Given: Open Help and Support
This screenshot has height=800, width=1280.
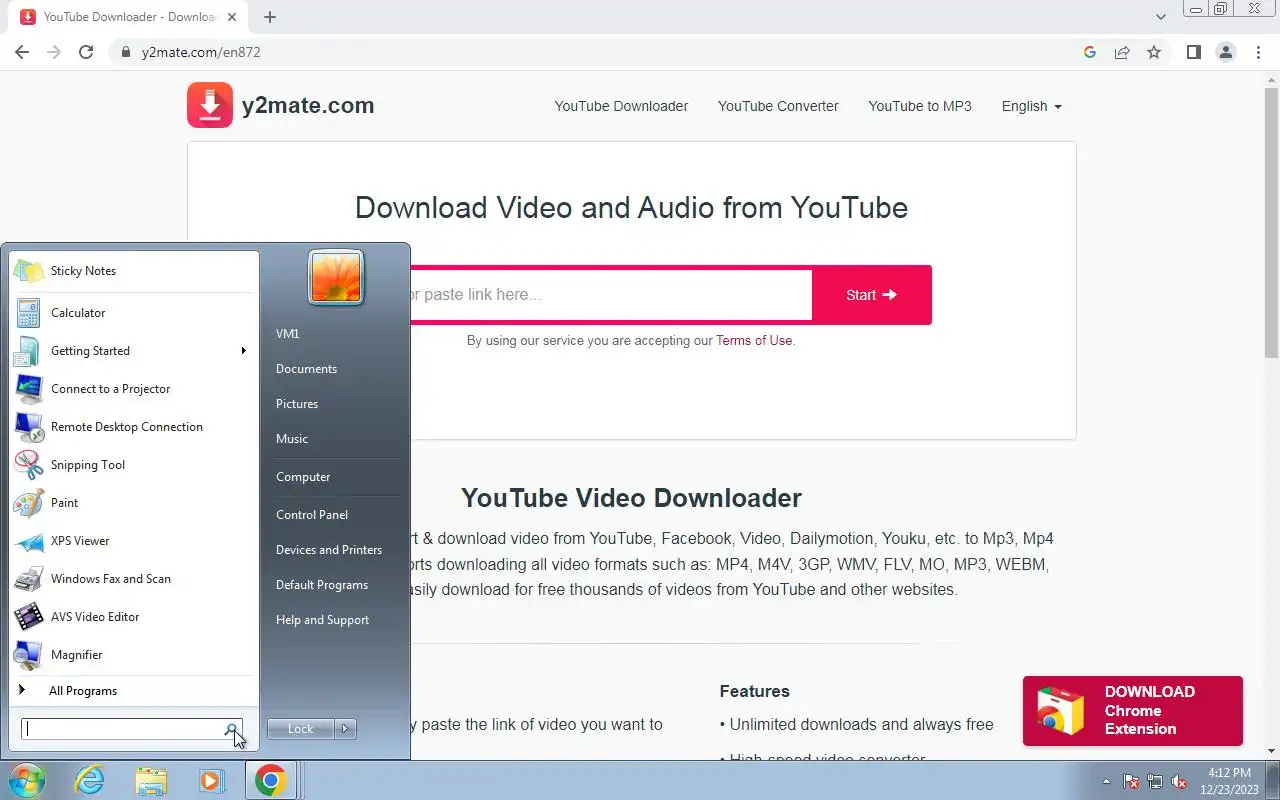Looking at the screenshot, I should pyautogui.click(x=322, y=620).
